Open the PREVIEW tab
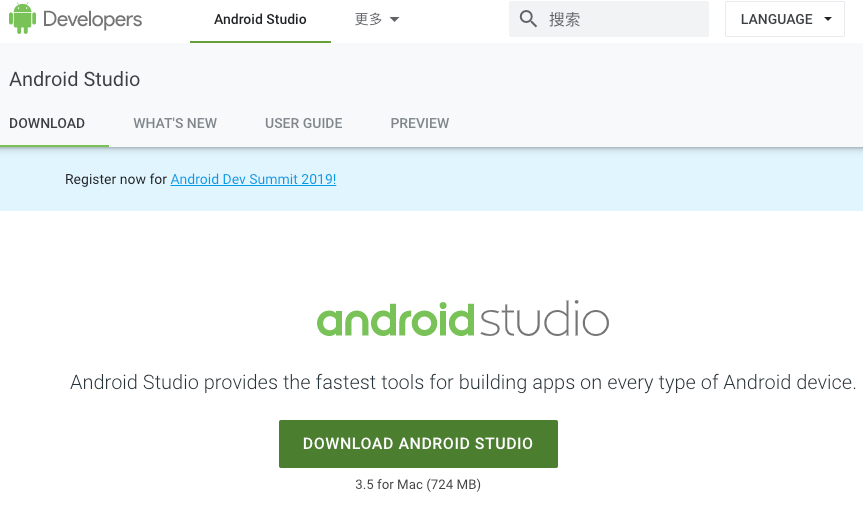The image size is (863, 510). [420, 123]
